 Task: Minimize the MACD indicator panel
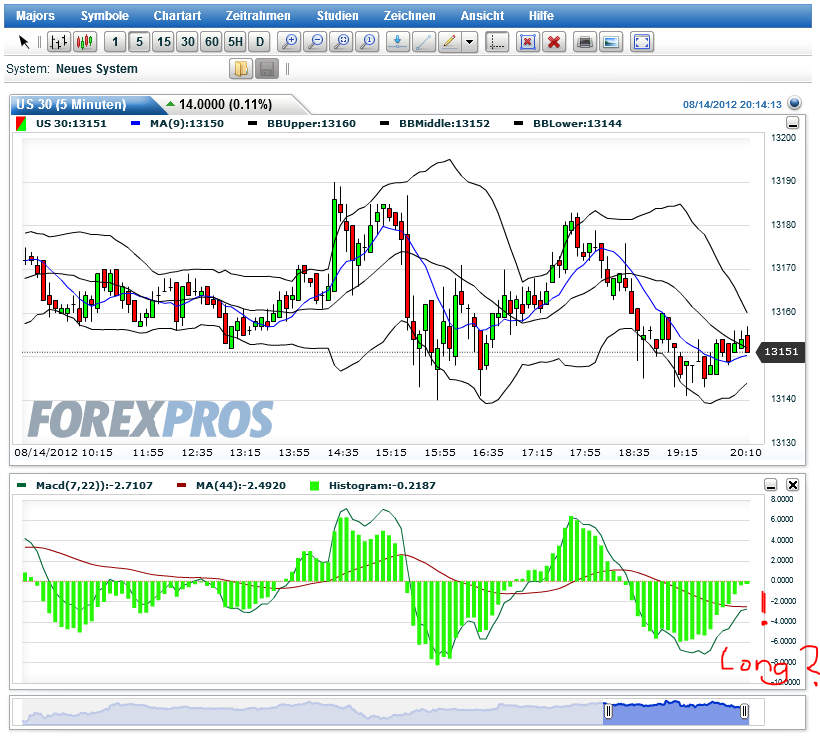pos(771,485)
